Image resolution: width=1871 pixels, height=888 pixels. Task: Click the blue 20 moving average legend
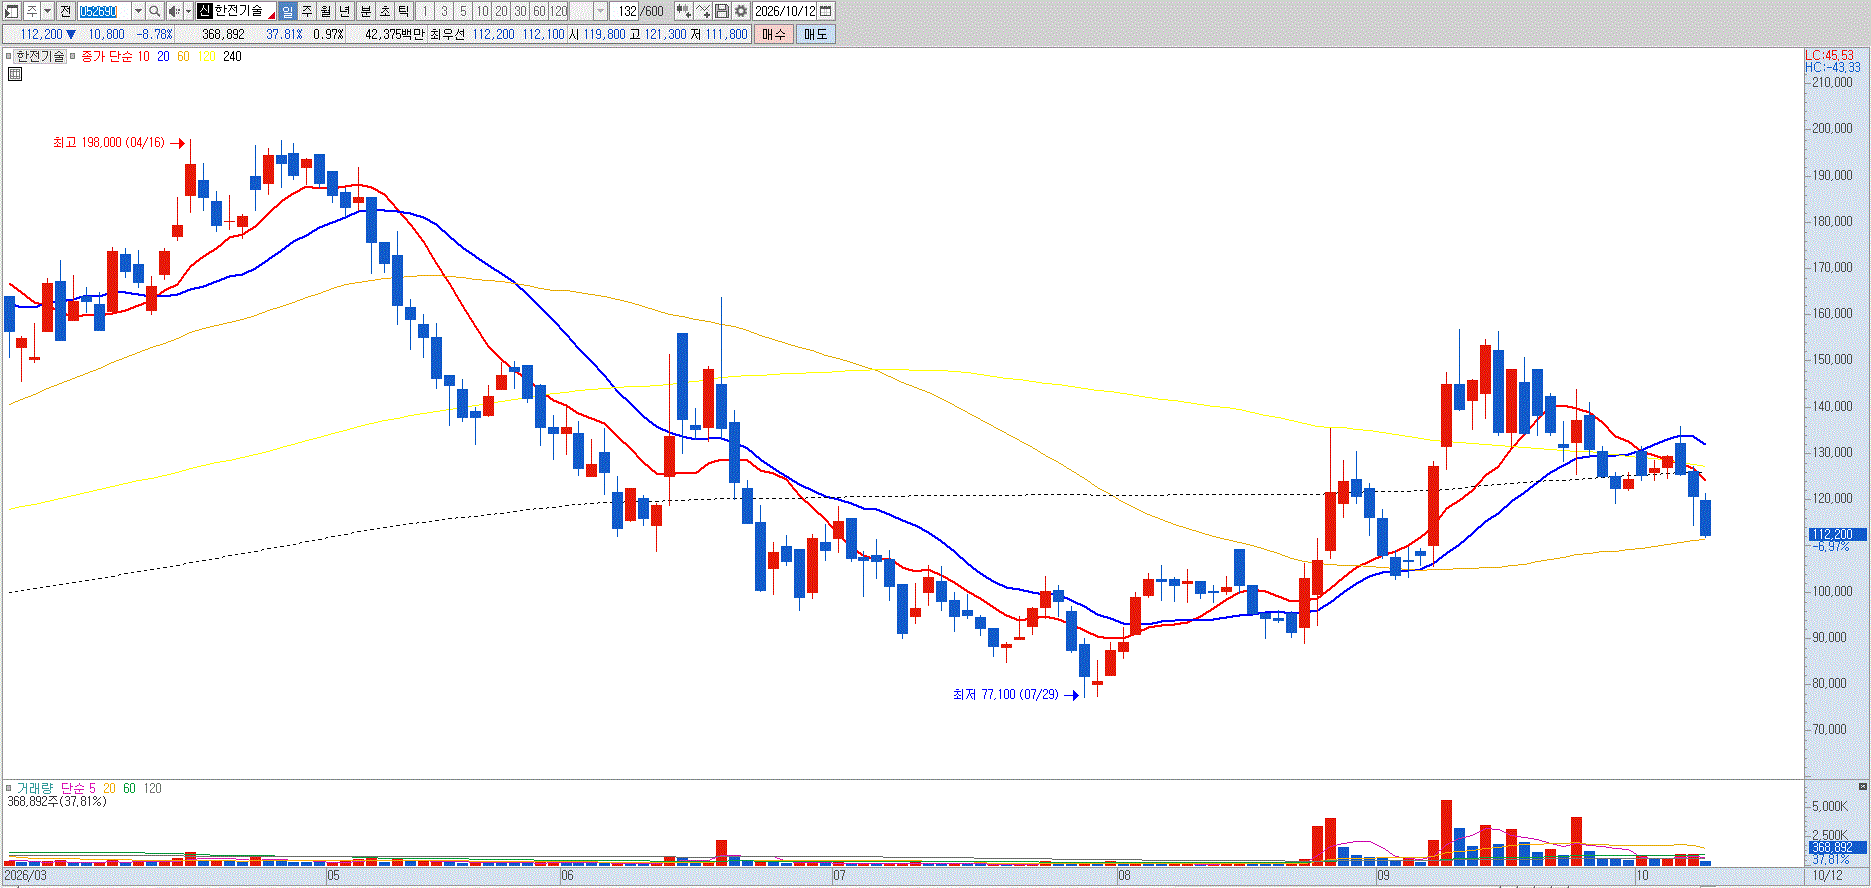click(x=163, y=57)
